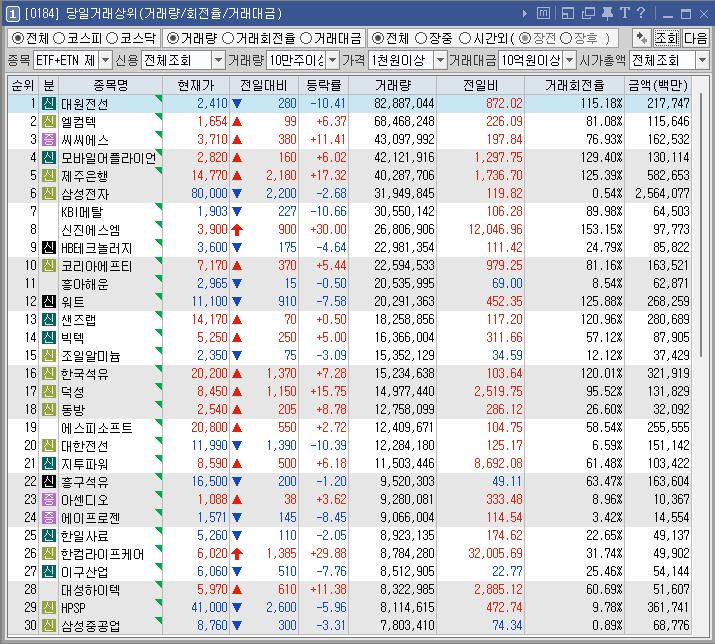Click the 조회 search button
The image size is (715, 644).
[x=667, y=38]
